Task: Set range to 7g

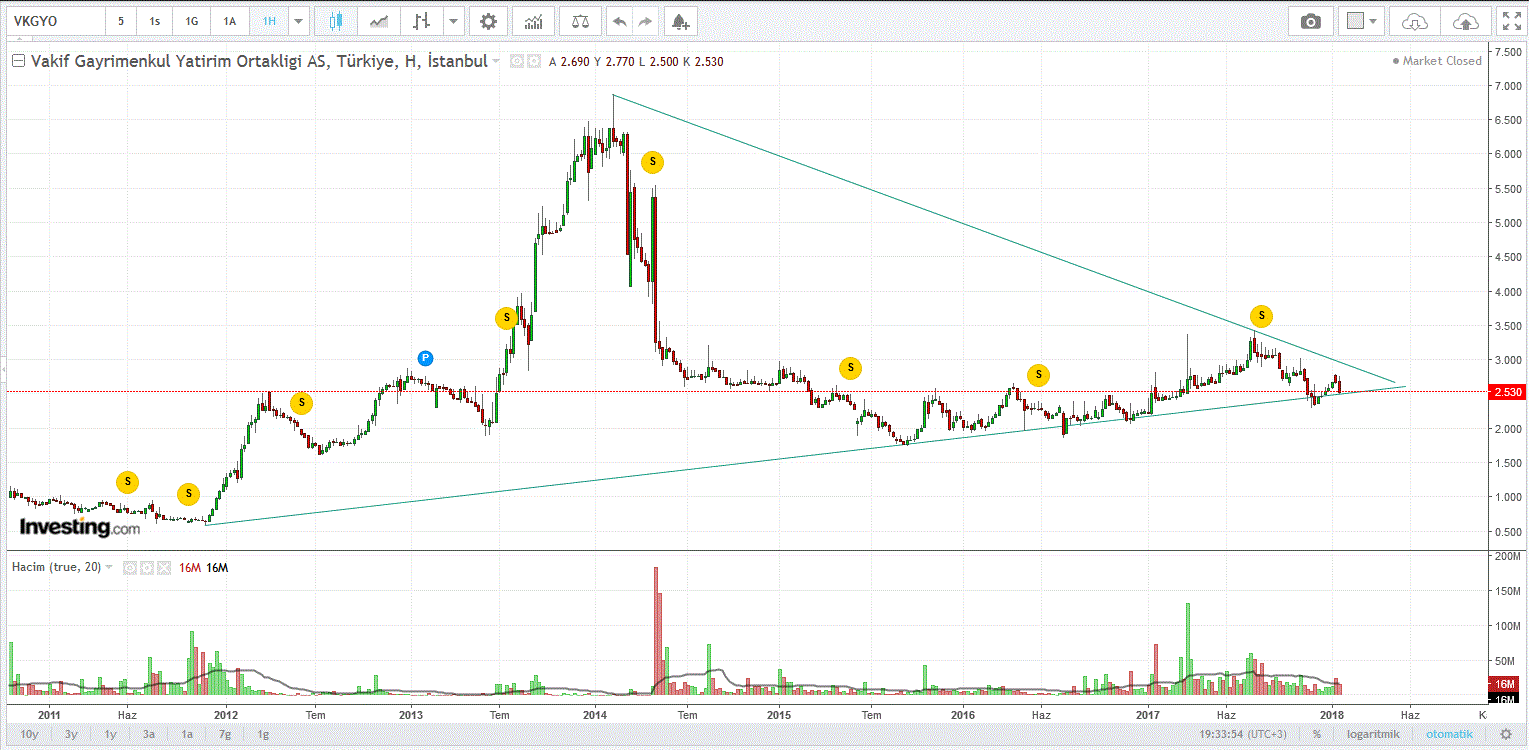Action: (x=226, y=734)
